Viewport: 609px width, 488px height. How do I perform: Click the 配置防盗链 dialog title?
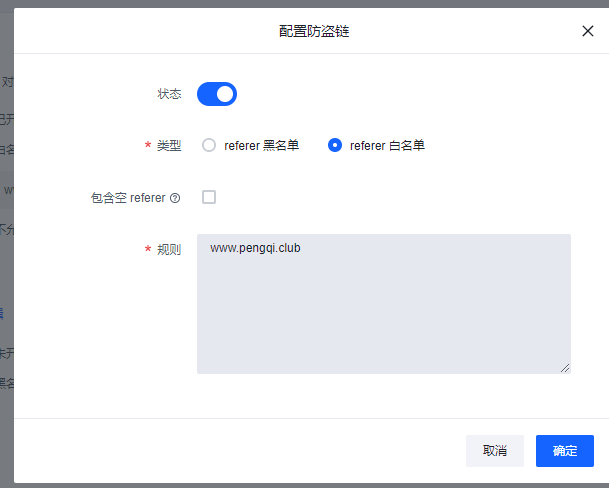(x=314, y=31)
